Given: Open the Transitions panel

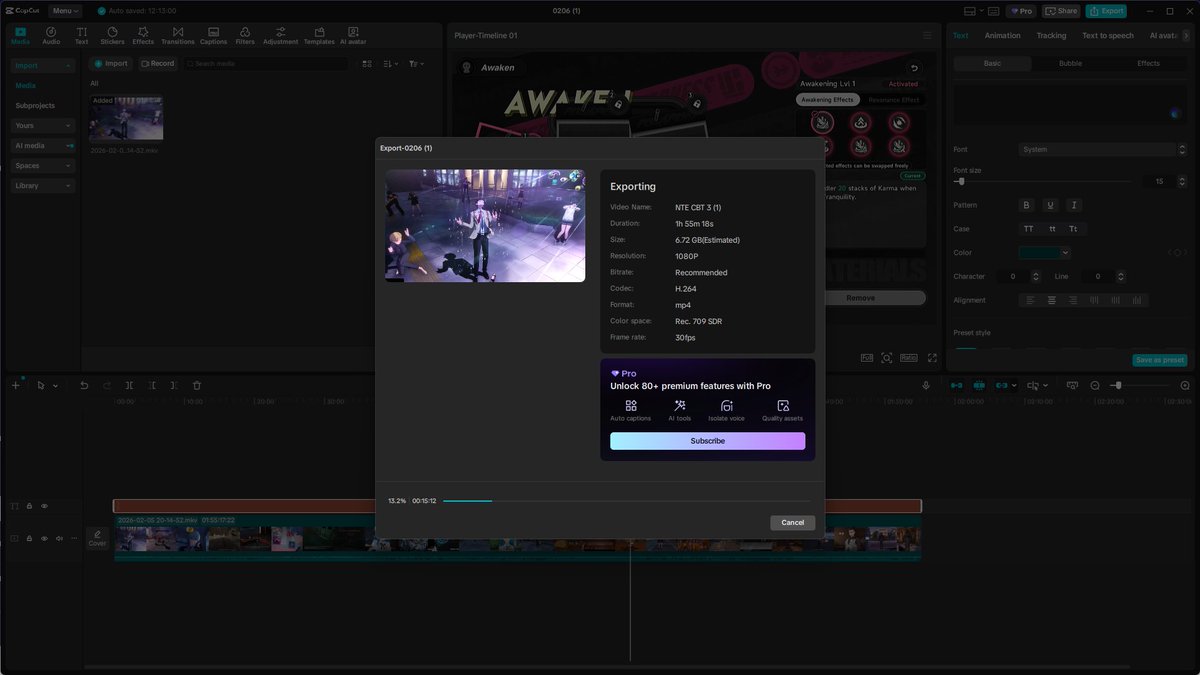Looking at the screenshot, I should 178,36.
